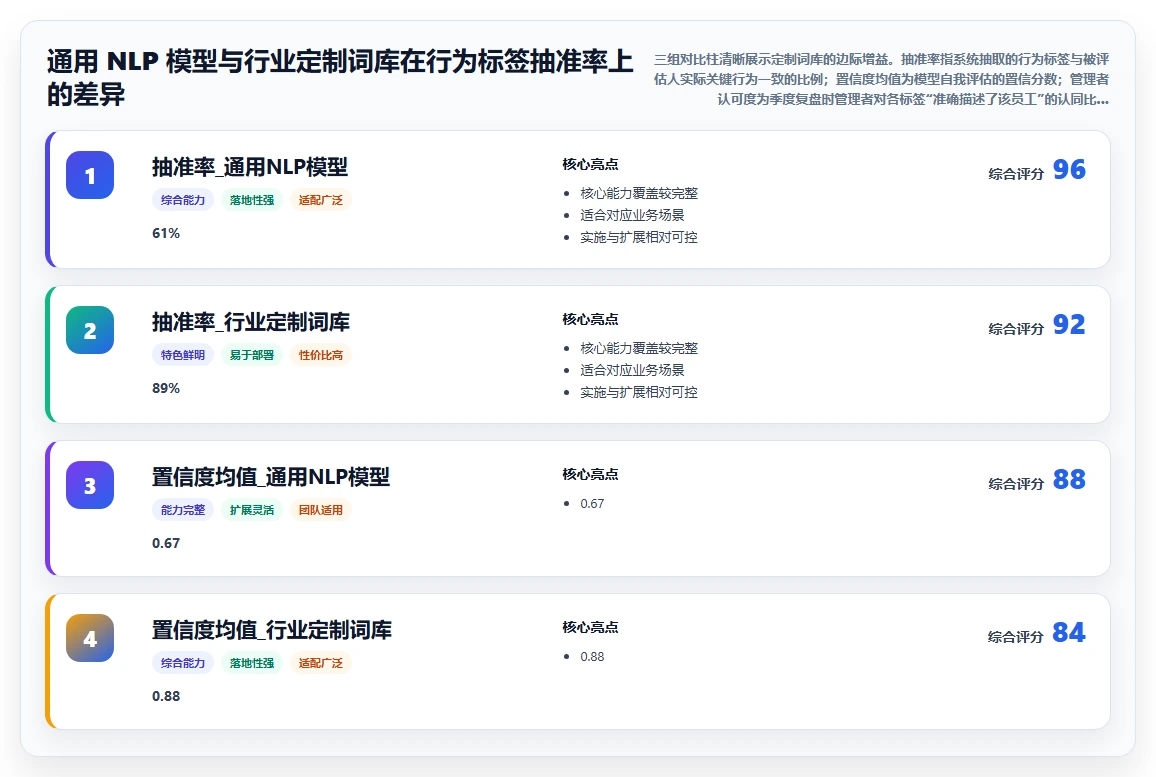
Task: Click the 综合能力 tag in card 1
Action: click(x=183, y=200)
